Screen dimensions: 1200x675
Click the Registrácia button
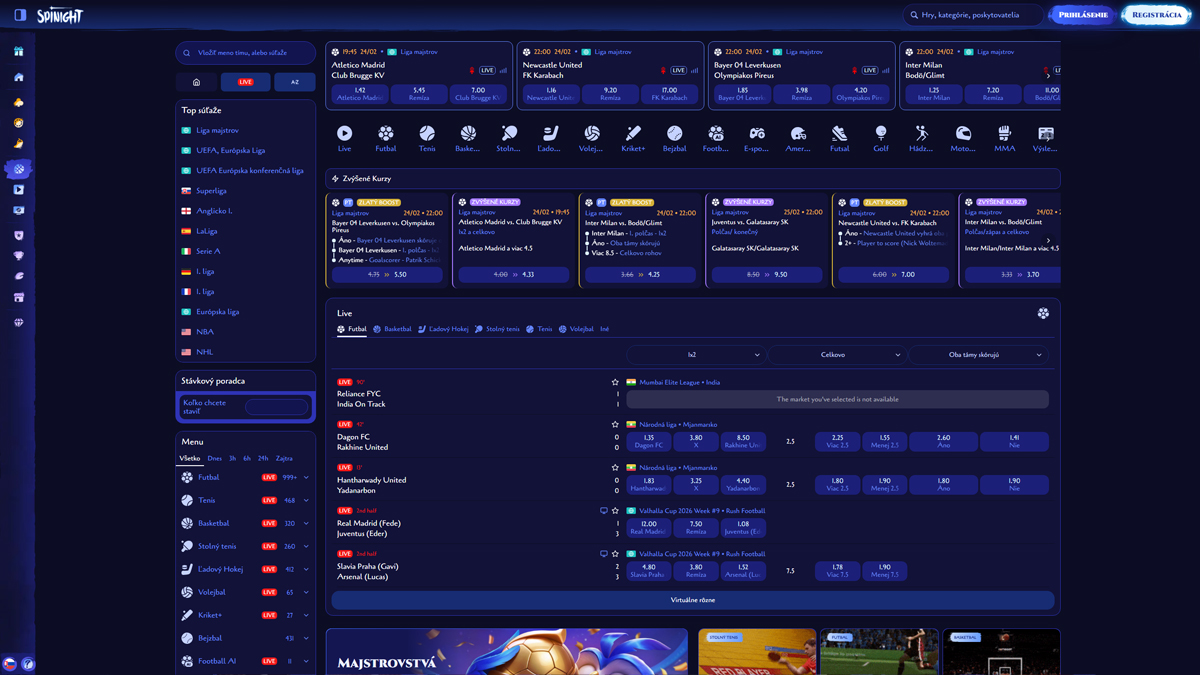coord(1156,15)
